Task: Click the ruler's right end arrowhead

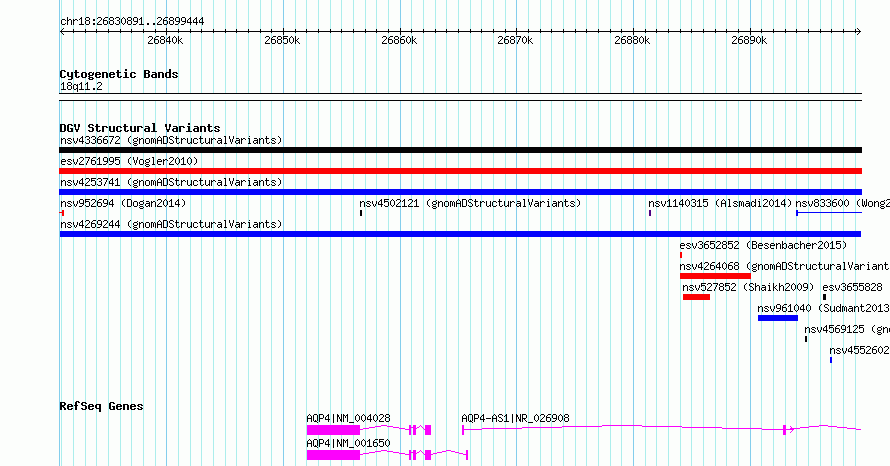Action: (859, 32)
